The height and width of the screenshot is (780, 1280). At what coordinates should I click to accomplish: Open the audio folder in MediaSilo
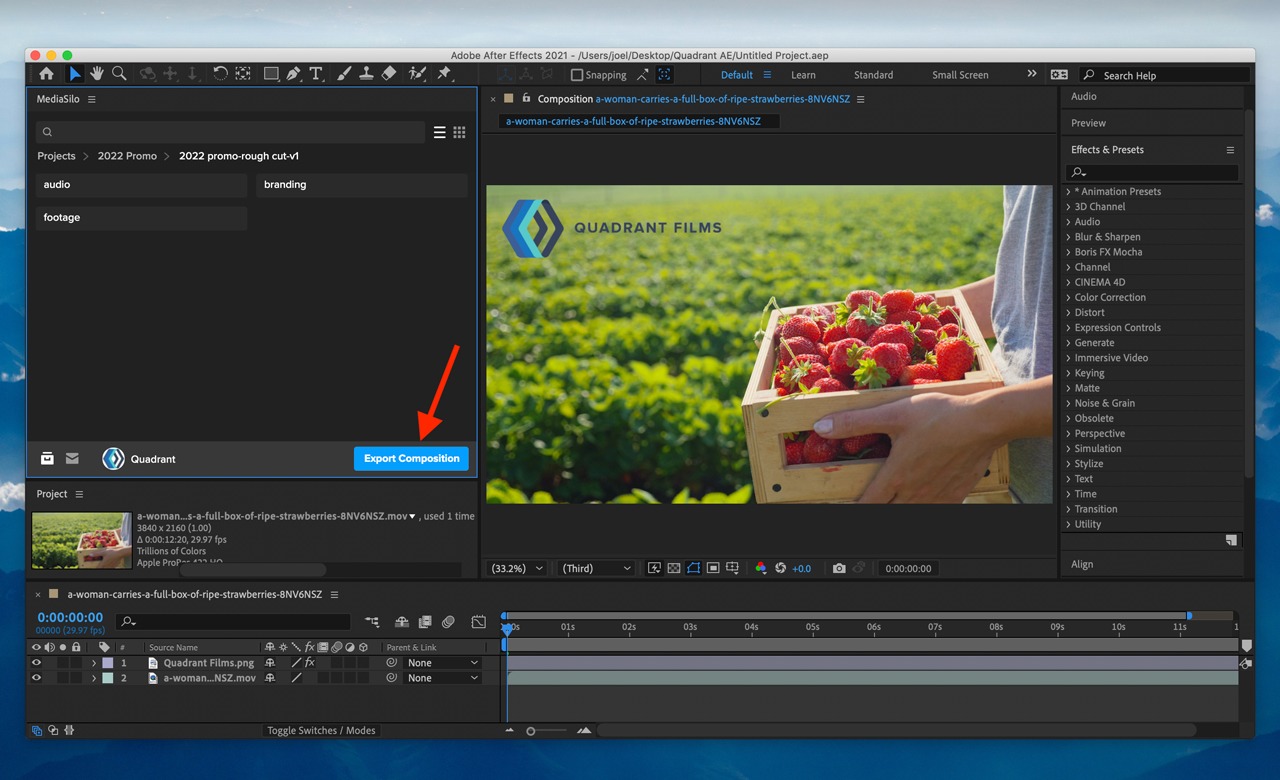(x=141, y=185)
